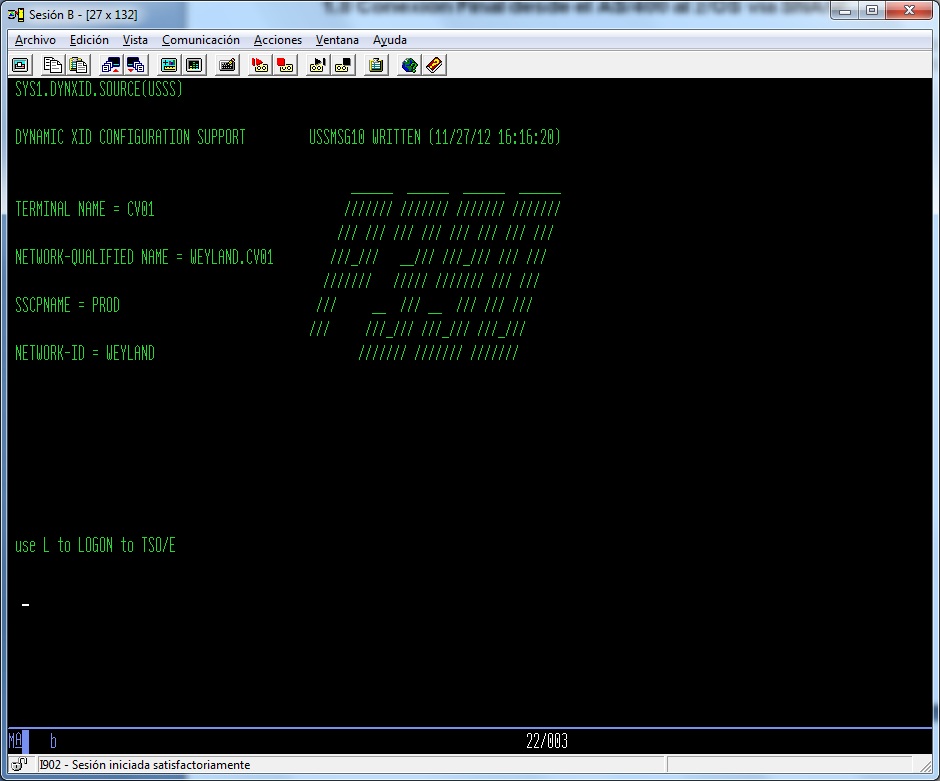Click the clipboard toolbar icon
Screen dimensions: 940x781
pyautogui.click(x=376, y=65)
